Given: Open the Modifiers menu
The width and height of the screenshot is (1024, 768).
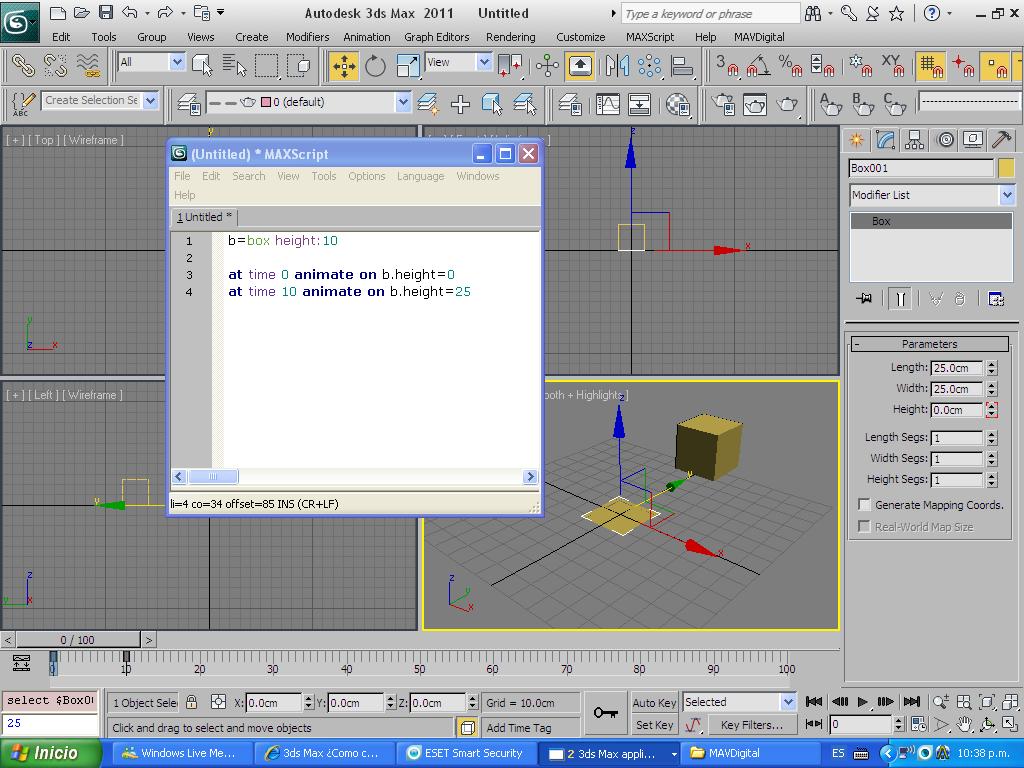Looking at the screenshot, I should 307,37.
